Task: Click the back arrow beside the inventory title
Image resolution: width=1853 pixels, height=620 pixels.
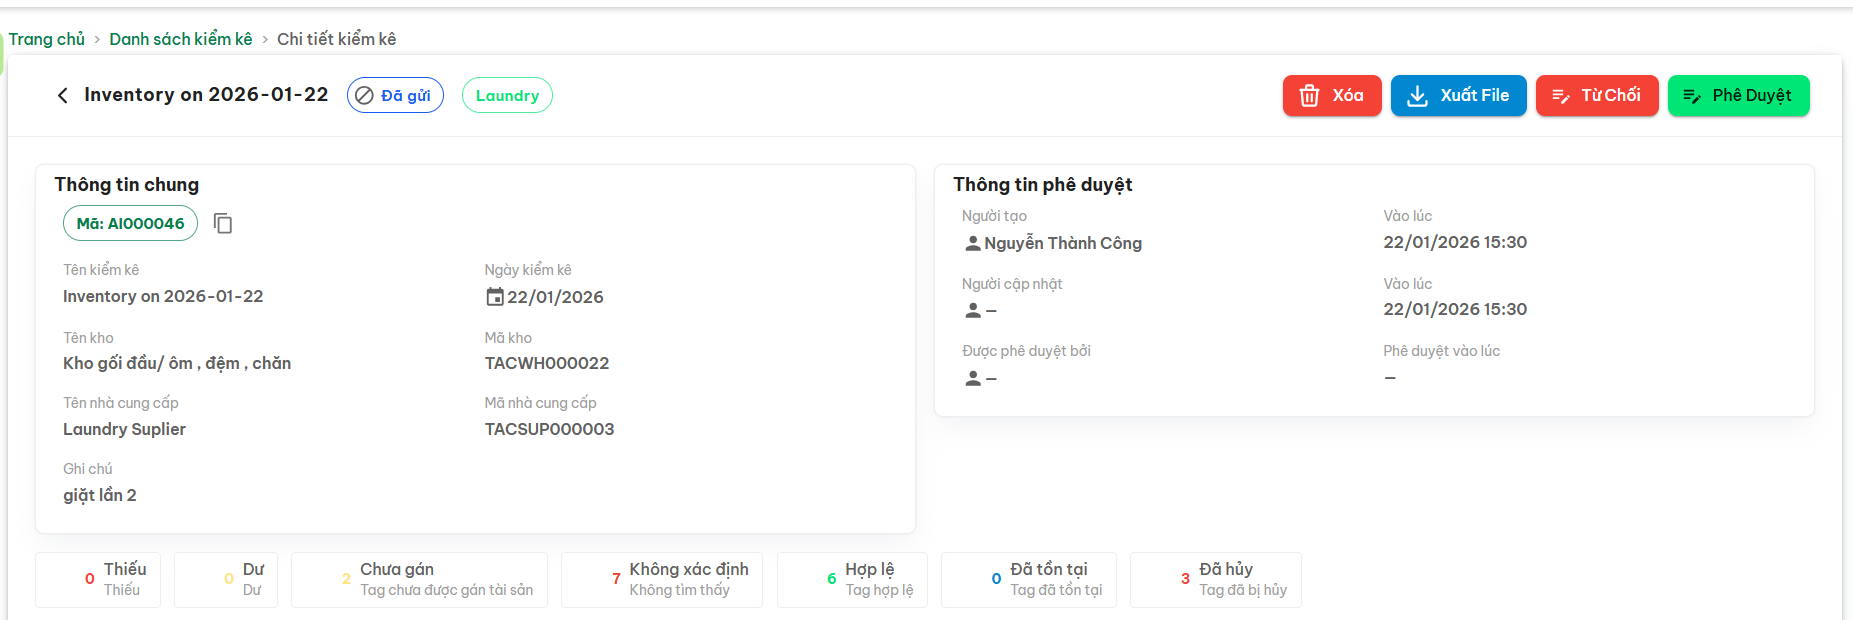Action: pyautogui.click(x=63, y=95)
